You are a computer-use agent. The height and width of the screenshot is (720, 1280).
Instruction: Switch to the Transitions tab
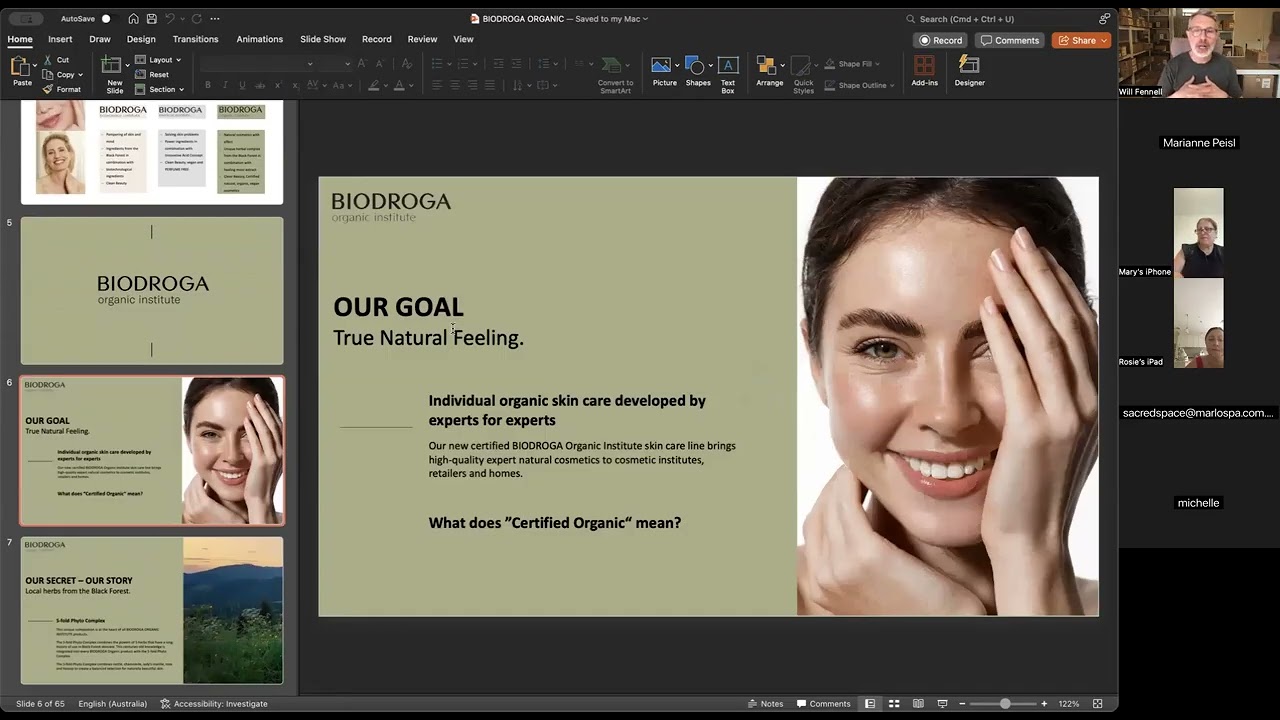coord(195,39)
